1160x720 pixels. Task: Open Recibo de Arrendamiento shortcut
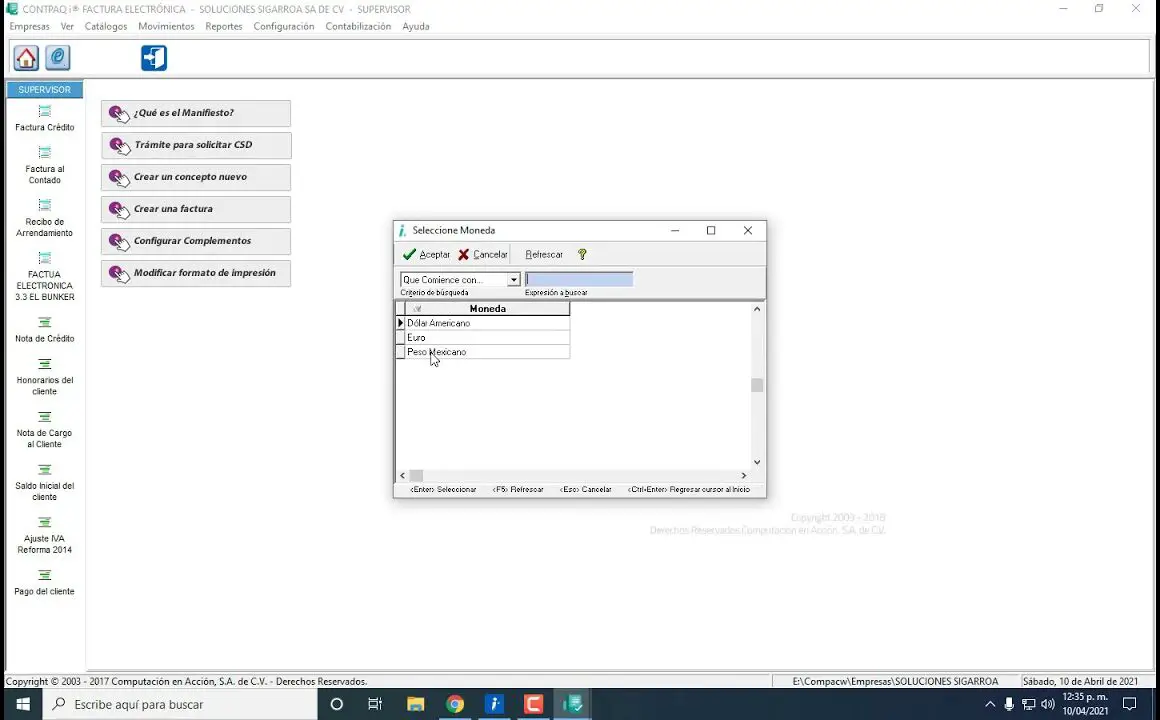pyautogui.click(x=44, y=218)
